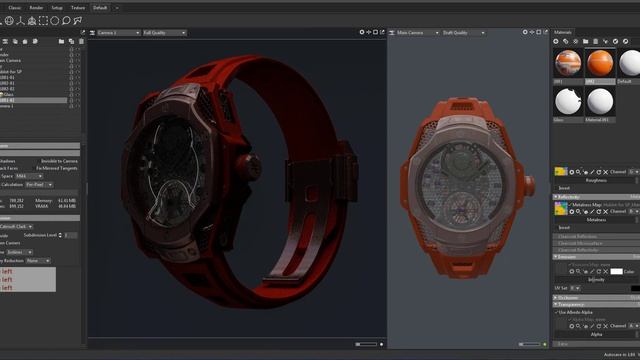The height and width of the screenshot is (360, 640).
Task: Click the Emission color swatch
Action: click(x=616, y=271)
